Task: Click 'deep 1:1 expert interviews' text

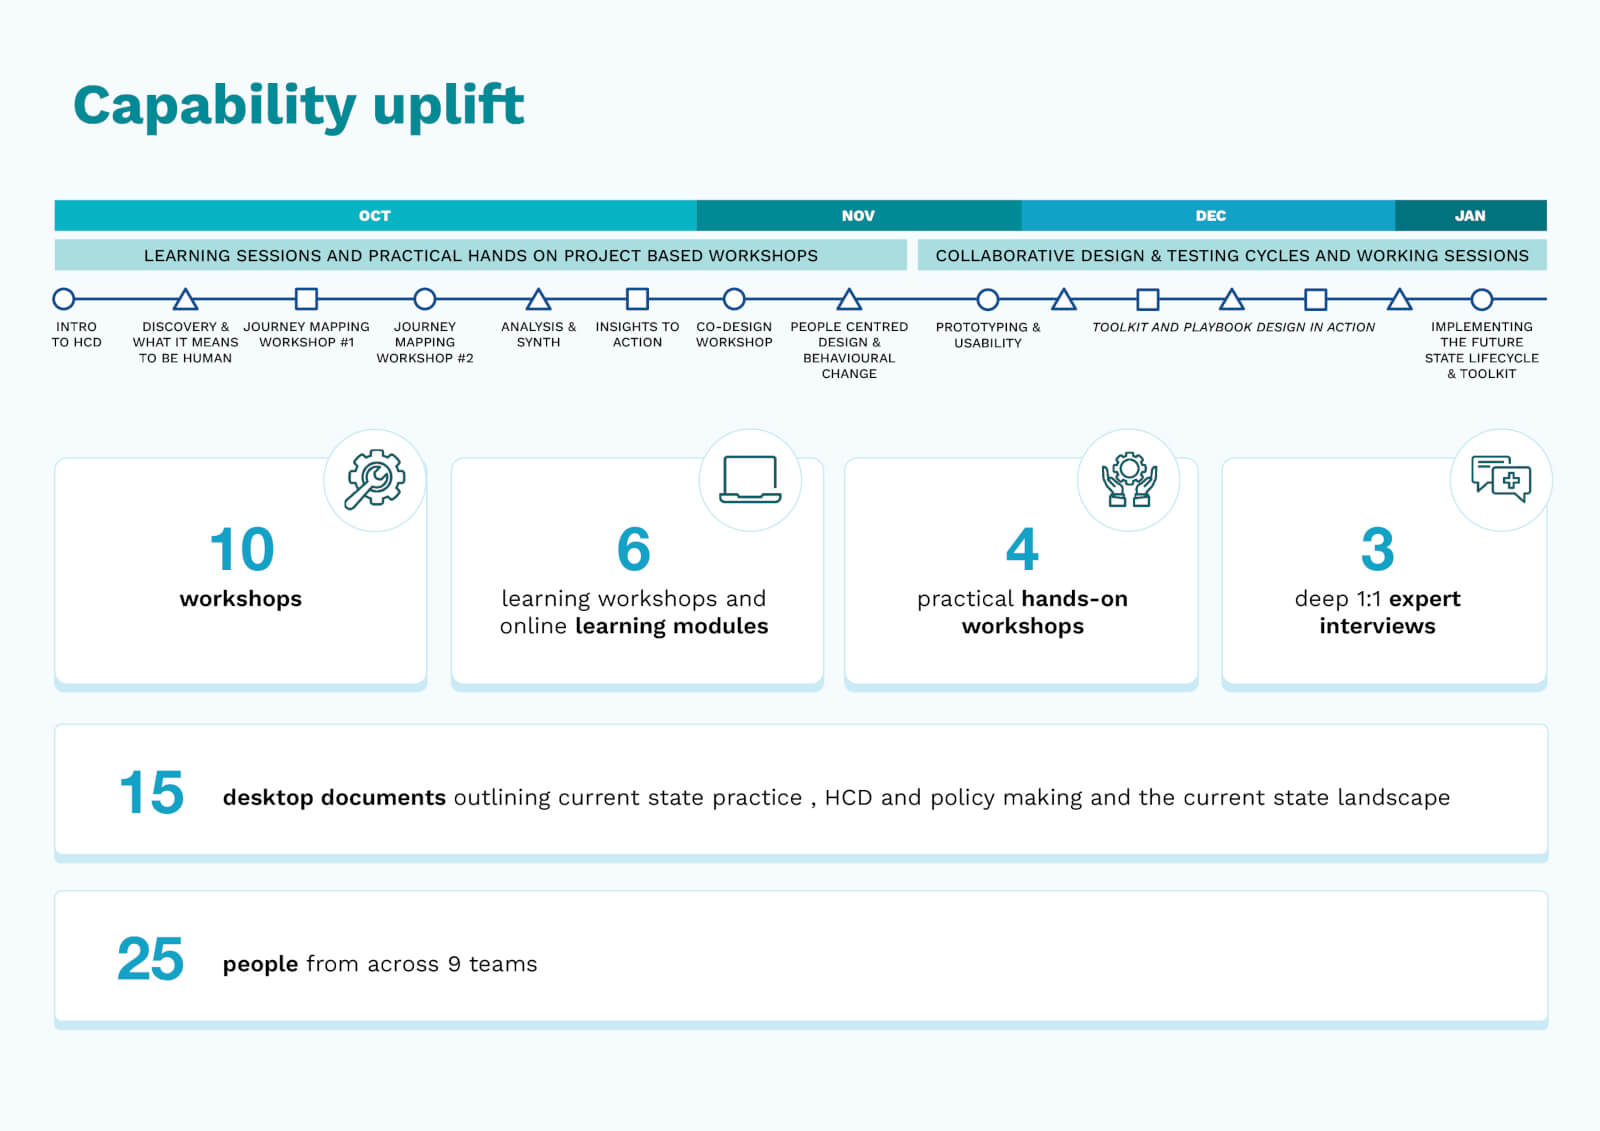Action: click(1377, 612)
